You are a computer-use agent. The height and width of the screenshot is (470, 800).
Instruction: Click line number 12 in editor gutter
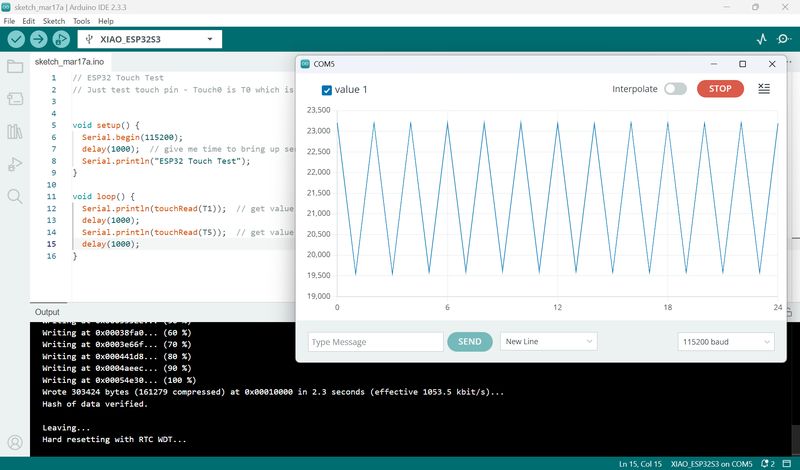click(51, 208)
